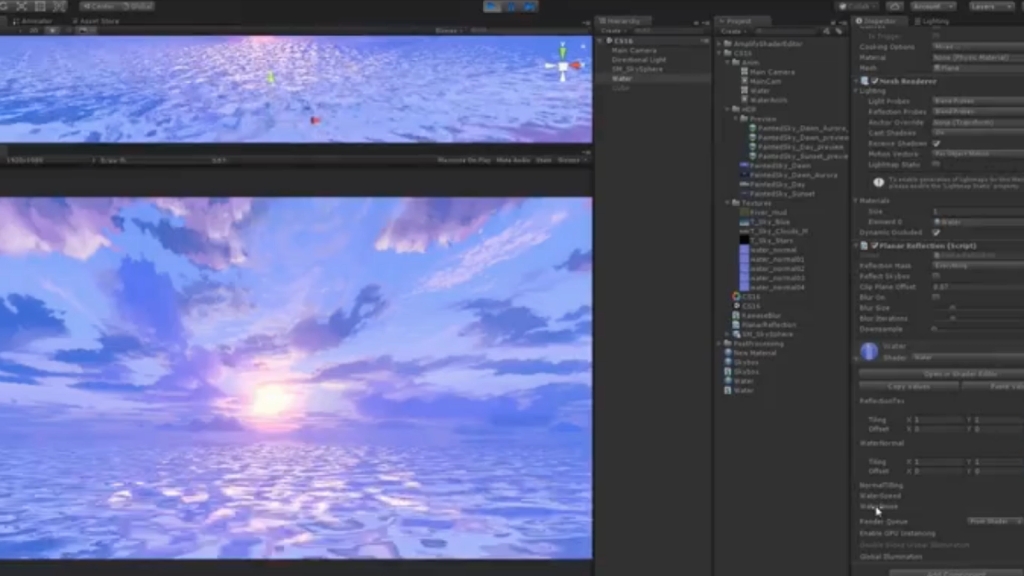Select the Water object in the Hierarchy
The width and height of the screenshot is (1024, 576).
coord(622,78)
